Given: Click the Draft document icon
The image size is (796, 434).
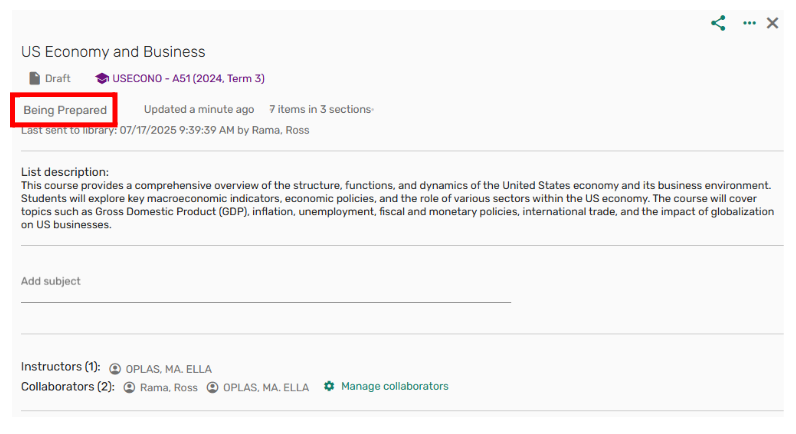Looking at the screenshot, I should click(x=35, y=78).
